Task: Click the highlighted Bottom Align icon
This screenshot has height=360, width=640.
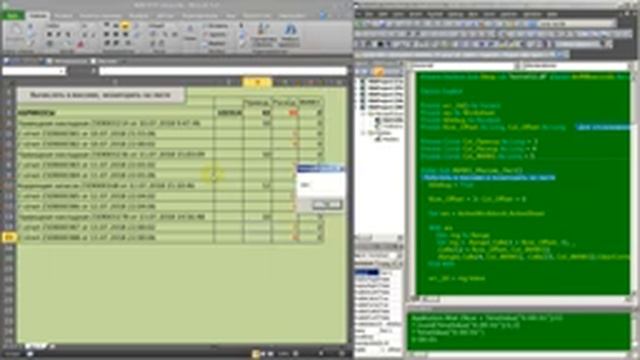Action: click(x=126, y=26)
